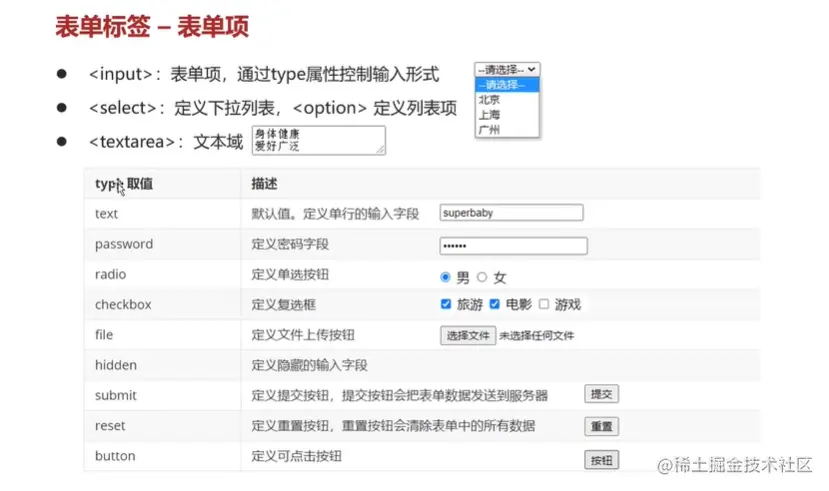
Task: Click the 定义文件上传按钮 description
Action: 303,335
